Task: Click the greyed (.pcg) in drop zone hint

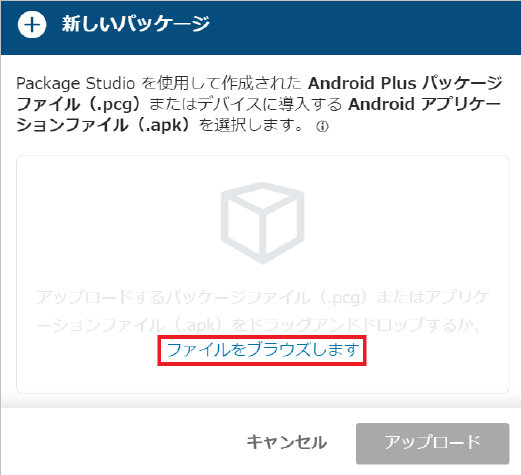Action: pos(343,298)
